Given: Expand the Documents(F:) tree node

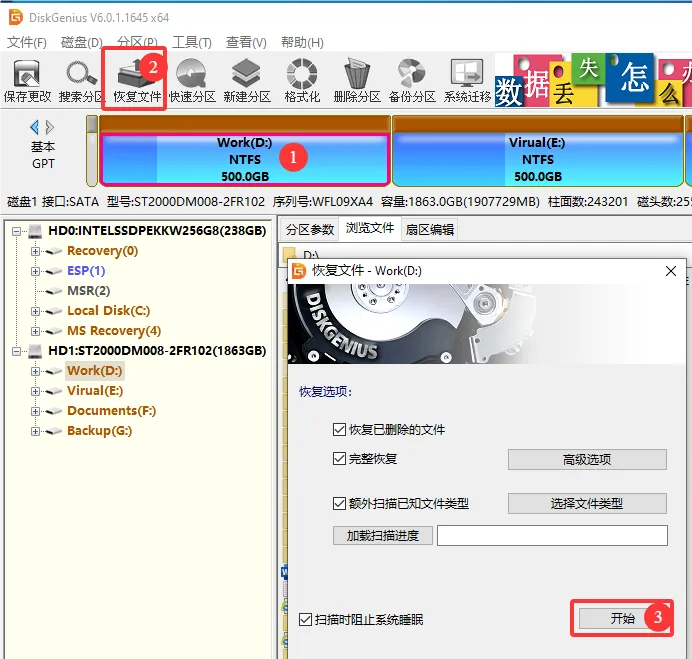Looking at the screenshot, I should (x=35, y=411).
